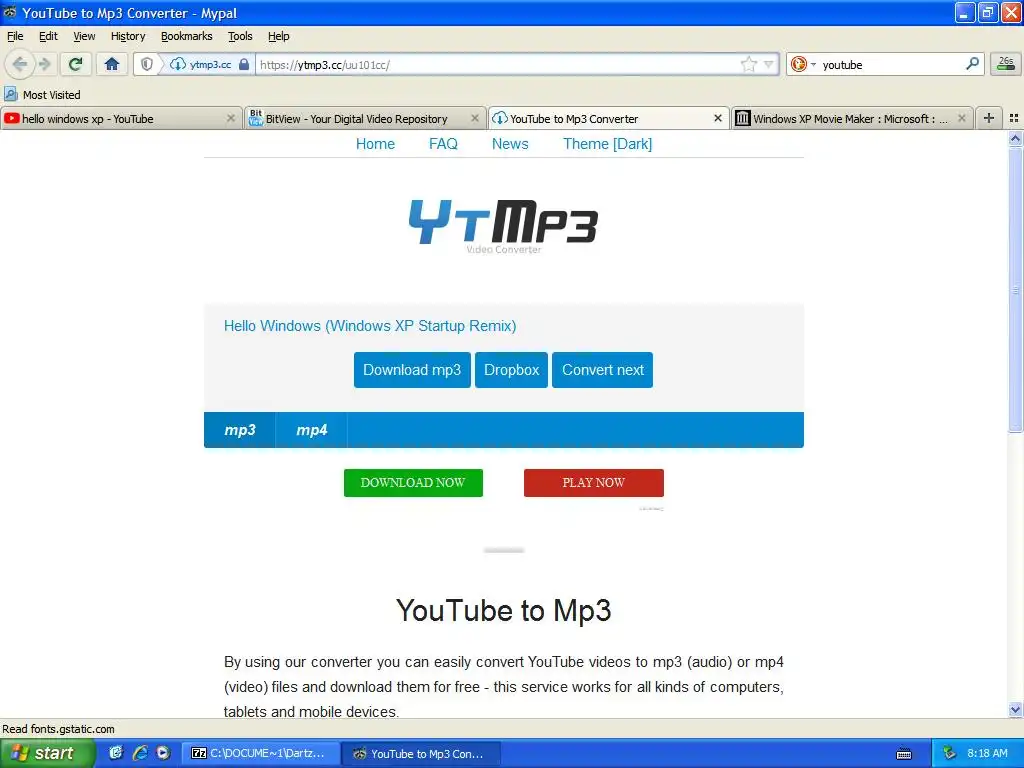Click the scrollbar down arrow

point(1015,710)
